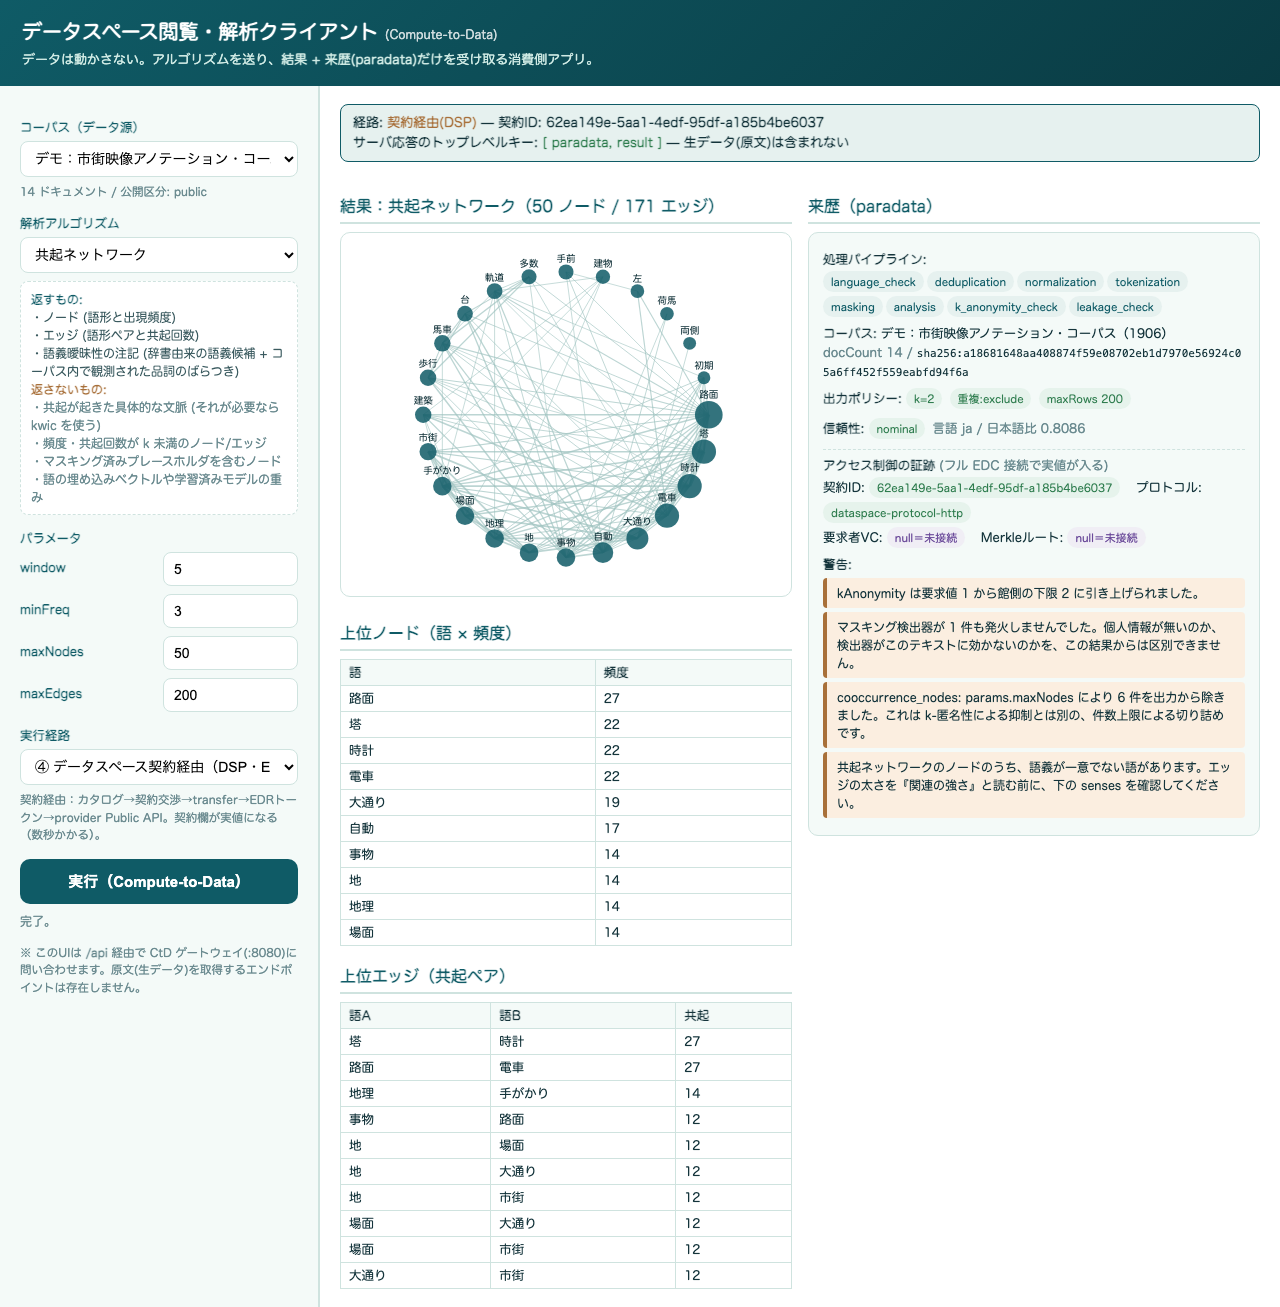Select the 両側 node in the network graph
The width and height of the screenshot is (1280, 1307).
[689, 343]
